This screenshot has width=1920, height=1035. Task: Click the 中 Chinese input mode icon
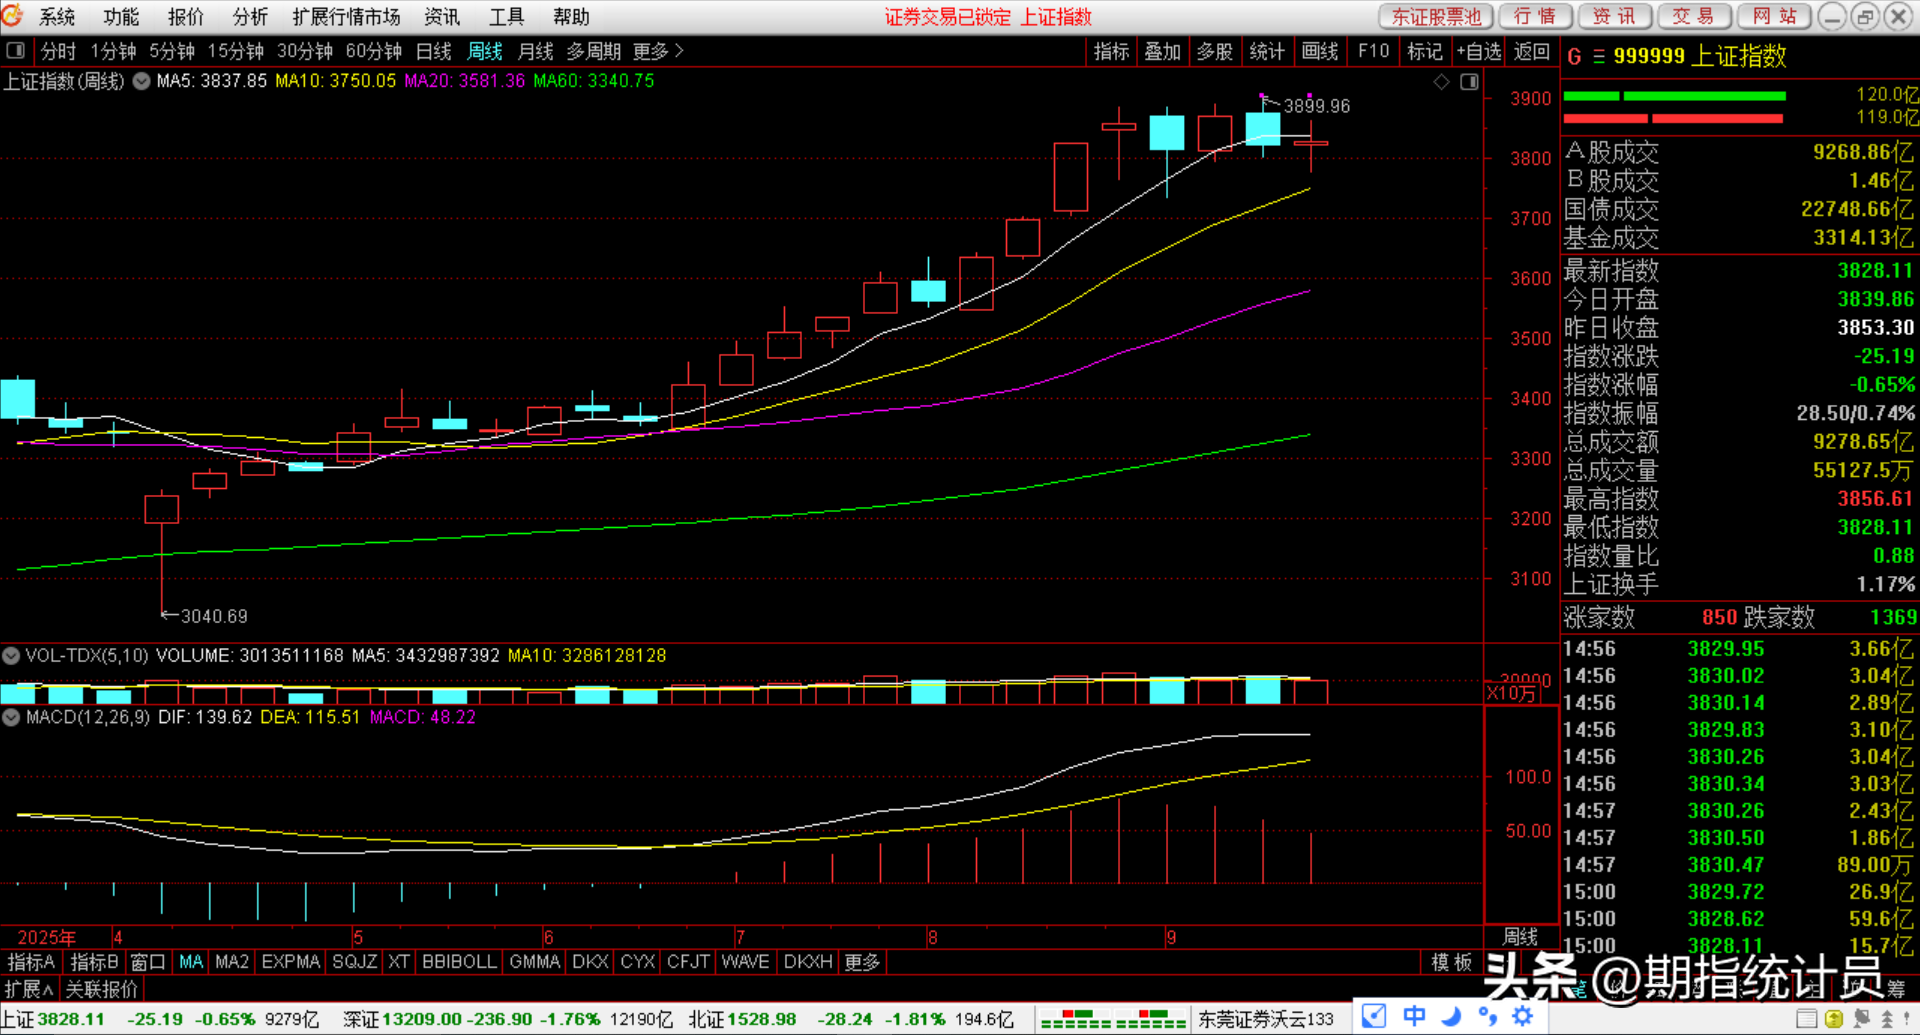tap(1414, 1017)
